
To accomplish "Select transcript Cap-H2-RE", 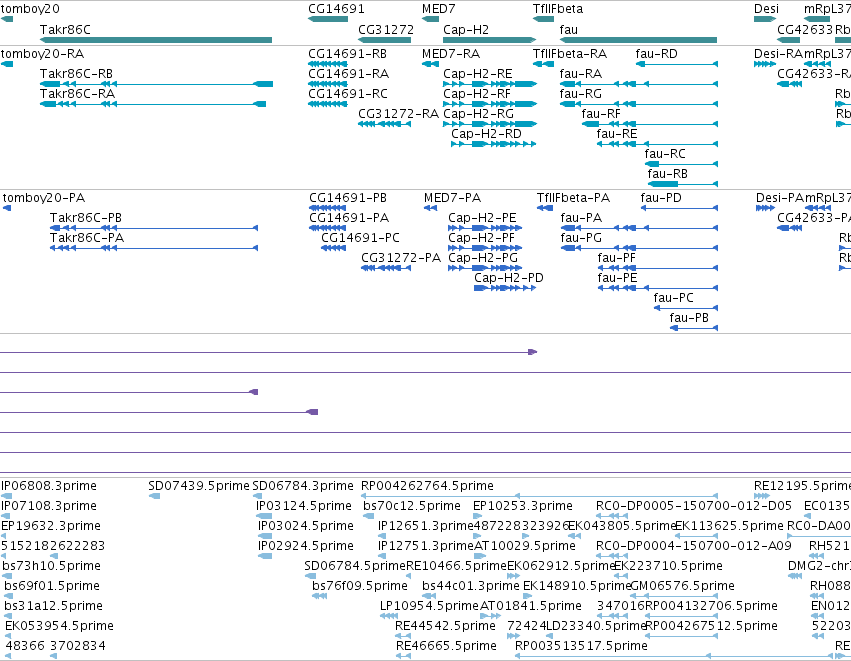I will (x=490, y=84).
